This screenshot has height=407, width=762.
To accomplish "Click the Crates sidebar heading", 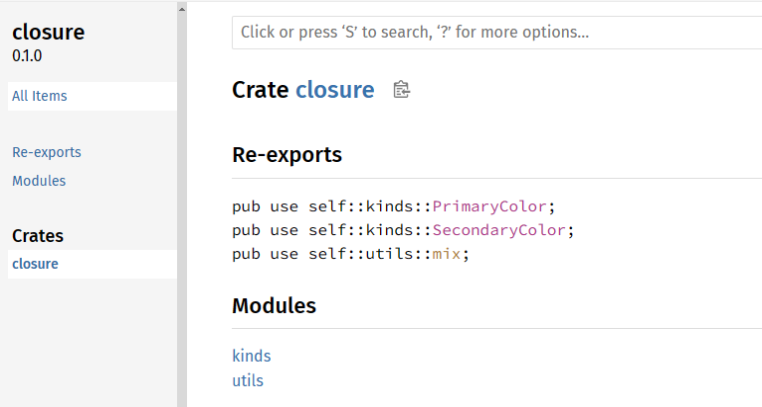I will click(38, 236).
